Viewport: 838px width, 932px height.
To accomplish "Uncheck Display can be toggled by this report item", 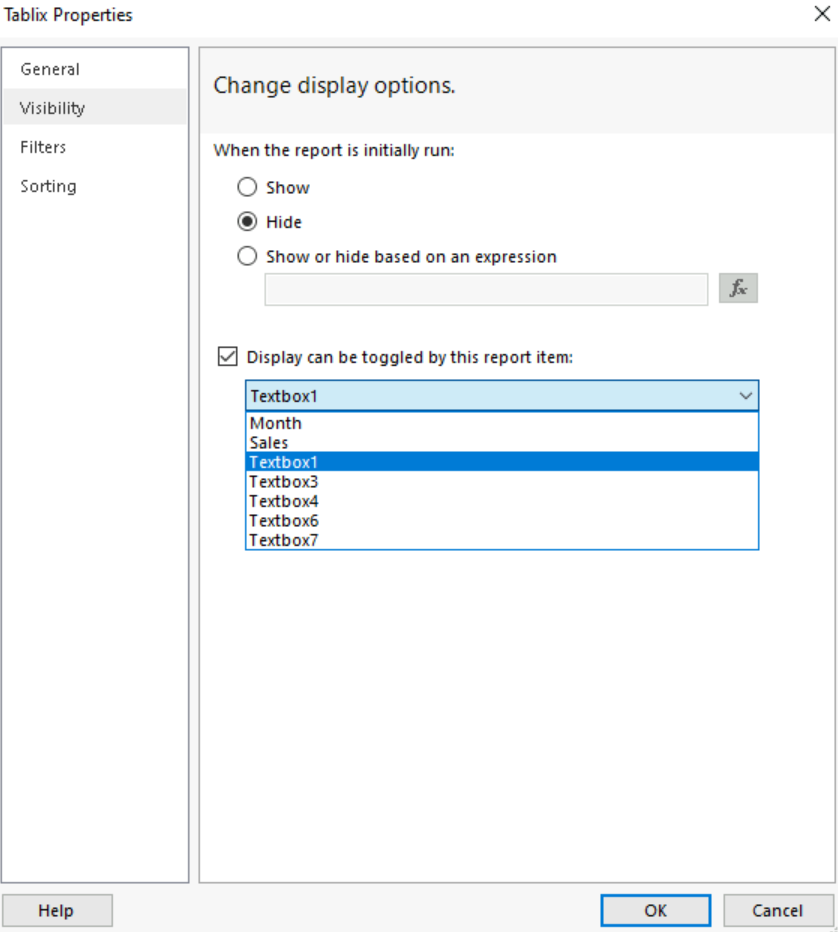I will pos(228,356).
